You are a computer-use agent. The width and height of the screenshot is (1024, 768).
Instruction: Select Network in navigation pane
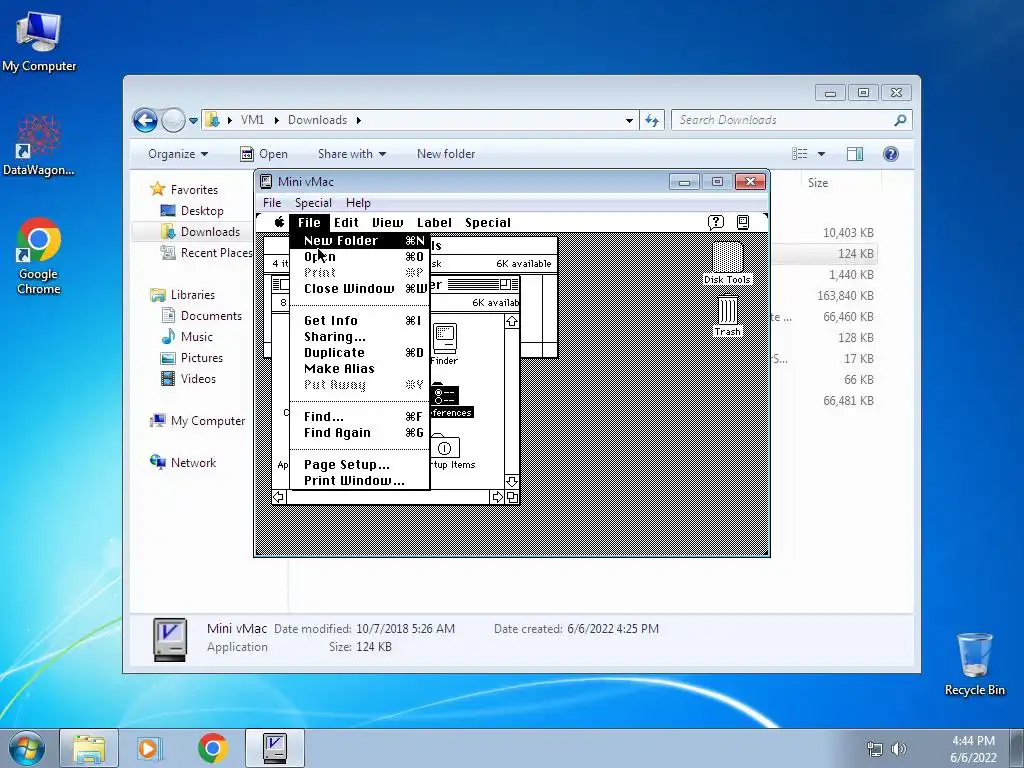[184, 463]
